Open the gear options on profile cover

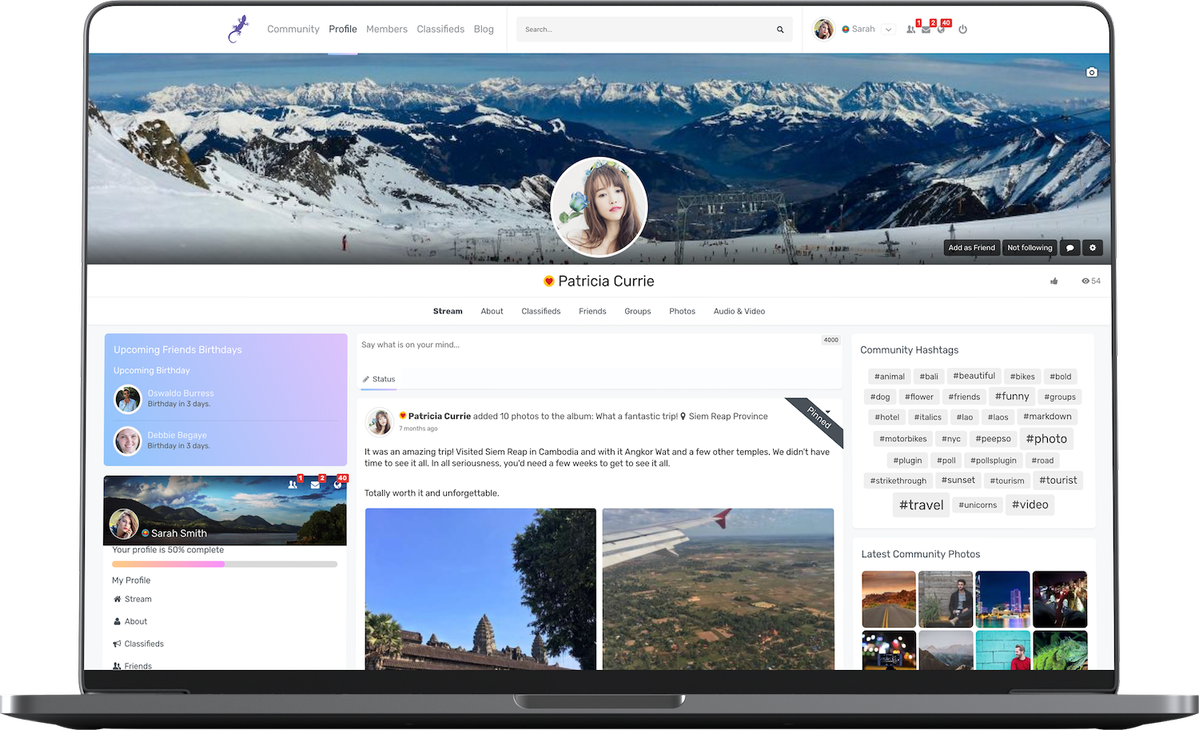[x=1093, y=248]
